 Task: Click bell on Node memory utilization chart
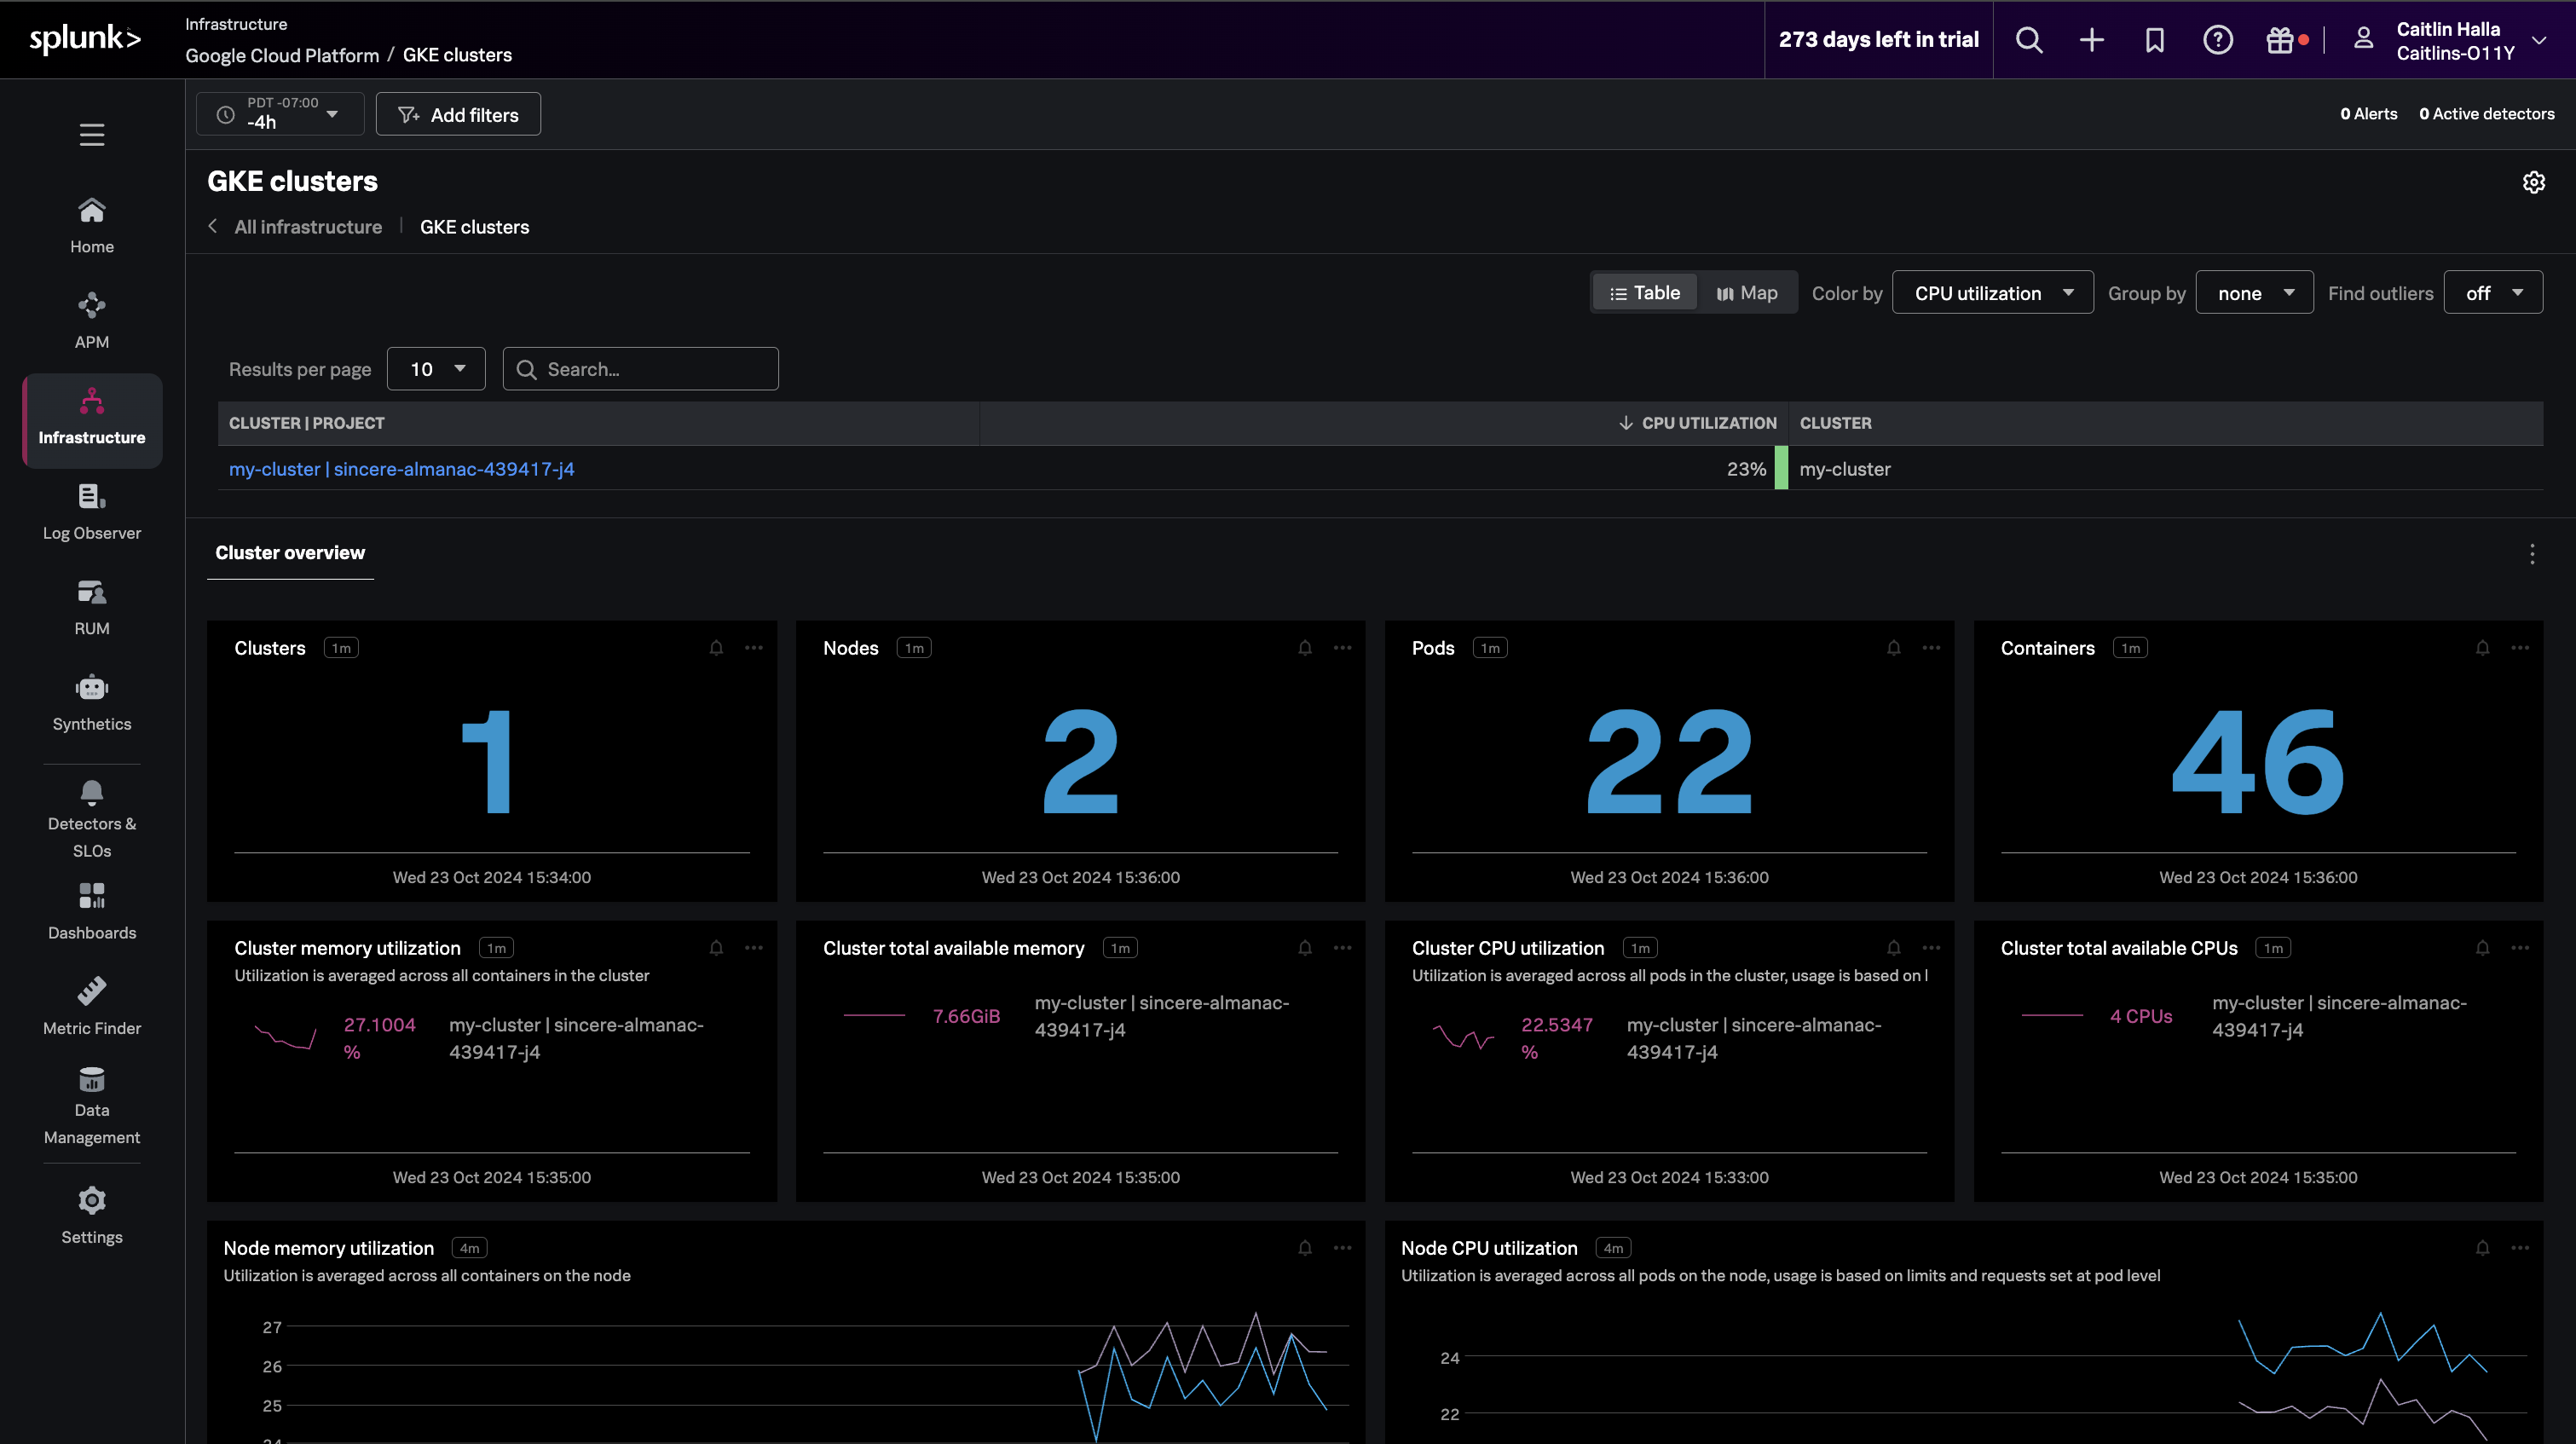click(x=1305, y=1248)
